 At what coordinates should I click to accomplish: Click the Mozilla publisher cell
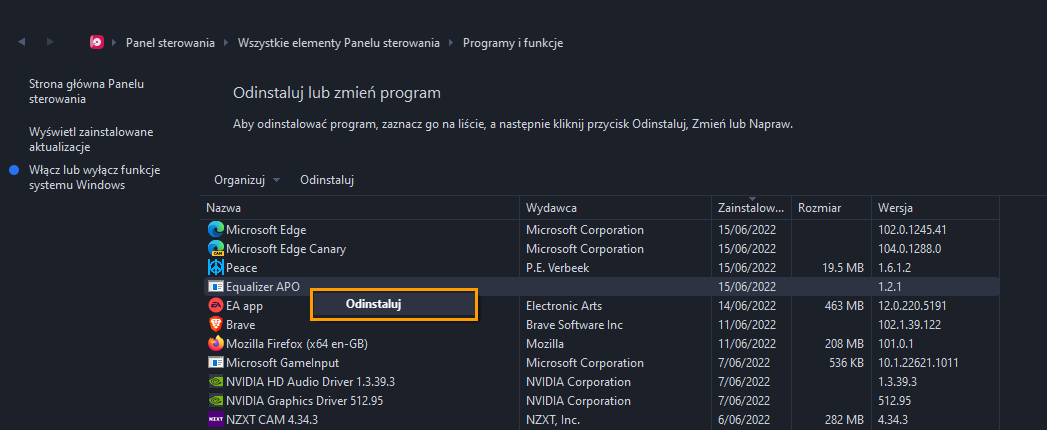click(545, 345)
